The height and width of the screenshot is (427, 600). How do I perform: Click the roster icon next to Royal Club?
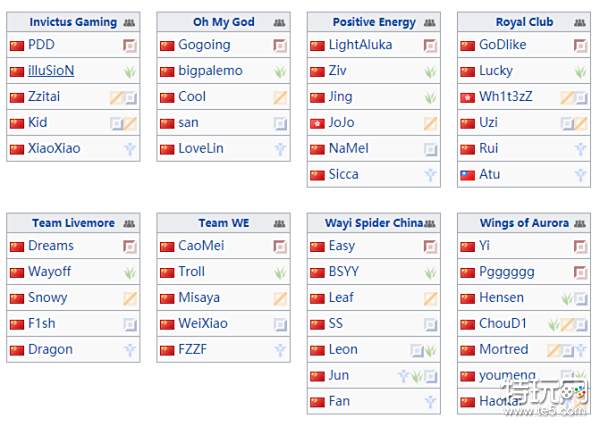click(580, 22)
